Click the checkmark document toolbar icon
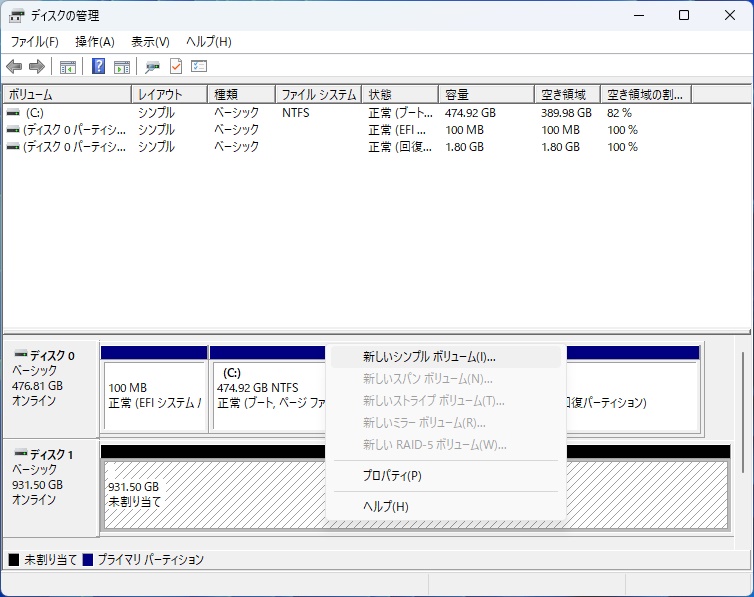 point(176,67)
